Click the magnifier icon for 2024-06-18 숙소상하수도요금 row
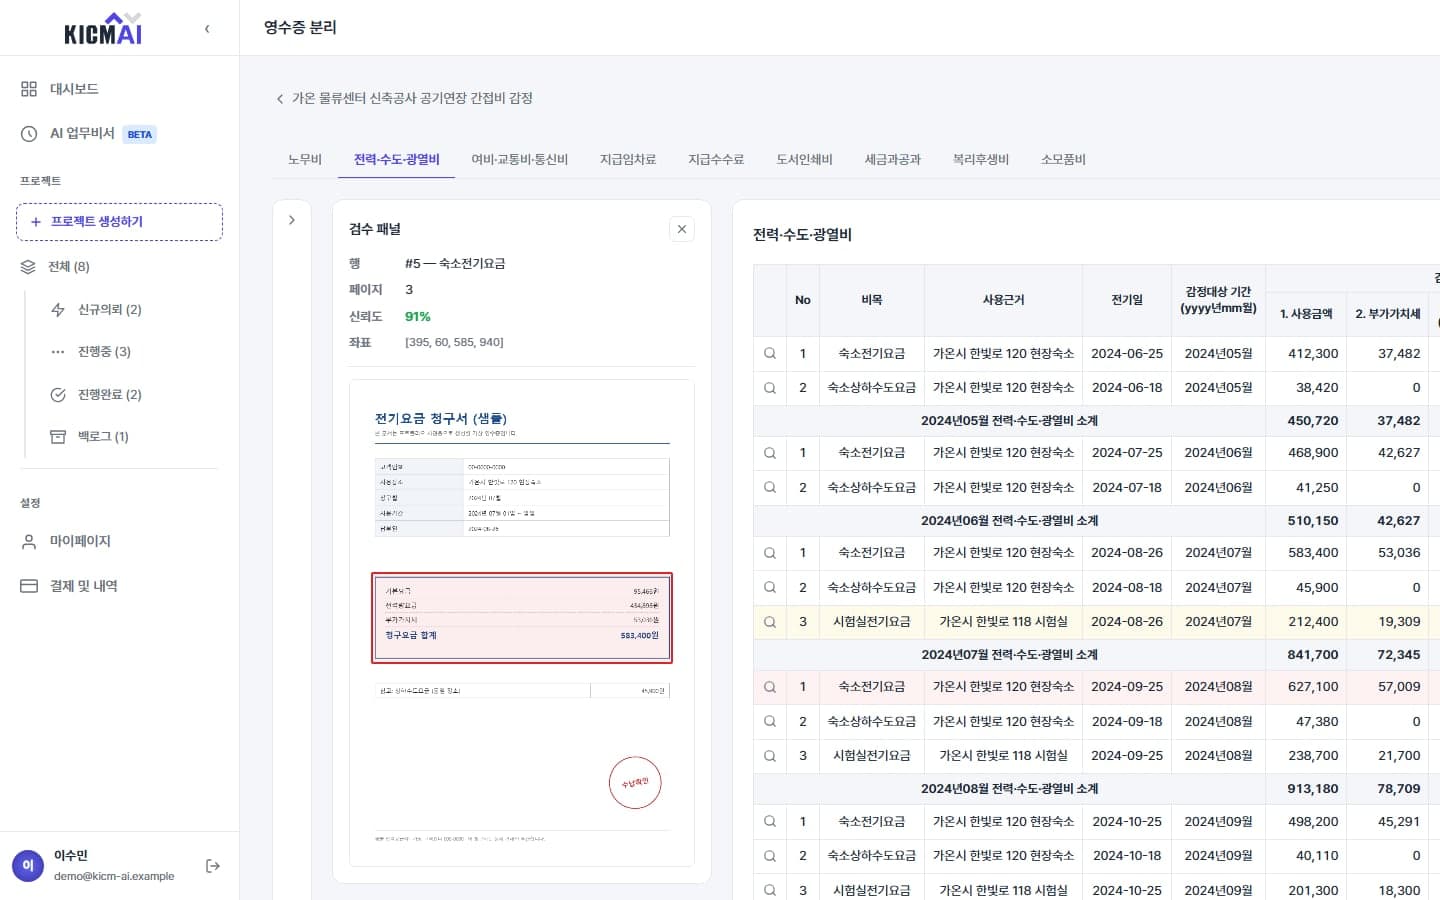 770,388
